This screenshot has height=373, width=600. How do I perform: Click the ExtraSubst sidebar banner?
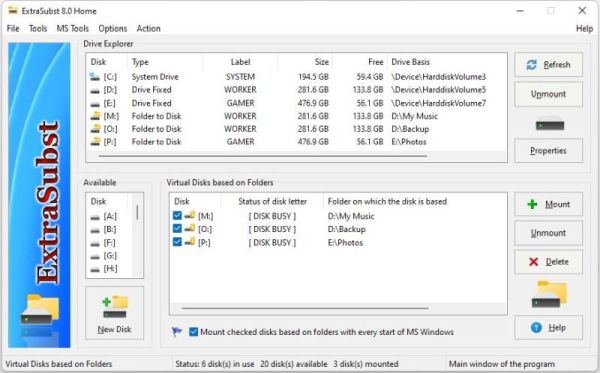click(x=39, y=195)
